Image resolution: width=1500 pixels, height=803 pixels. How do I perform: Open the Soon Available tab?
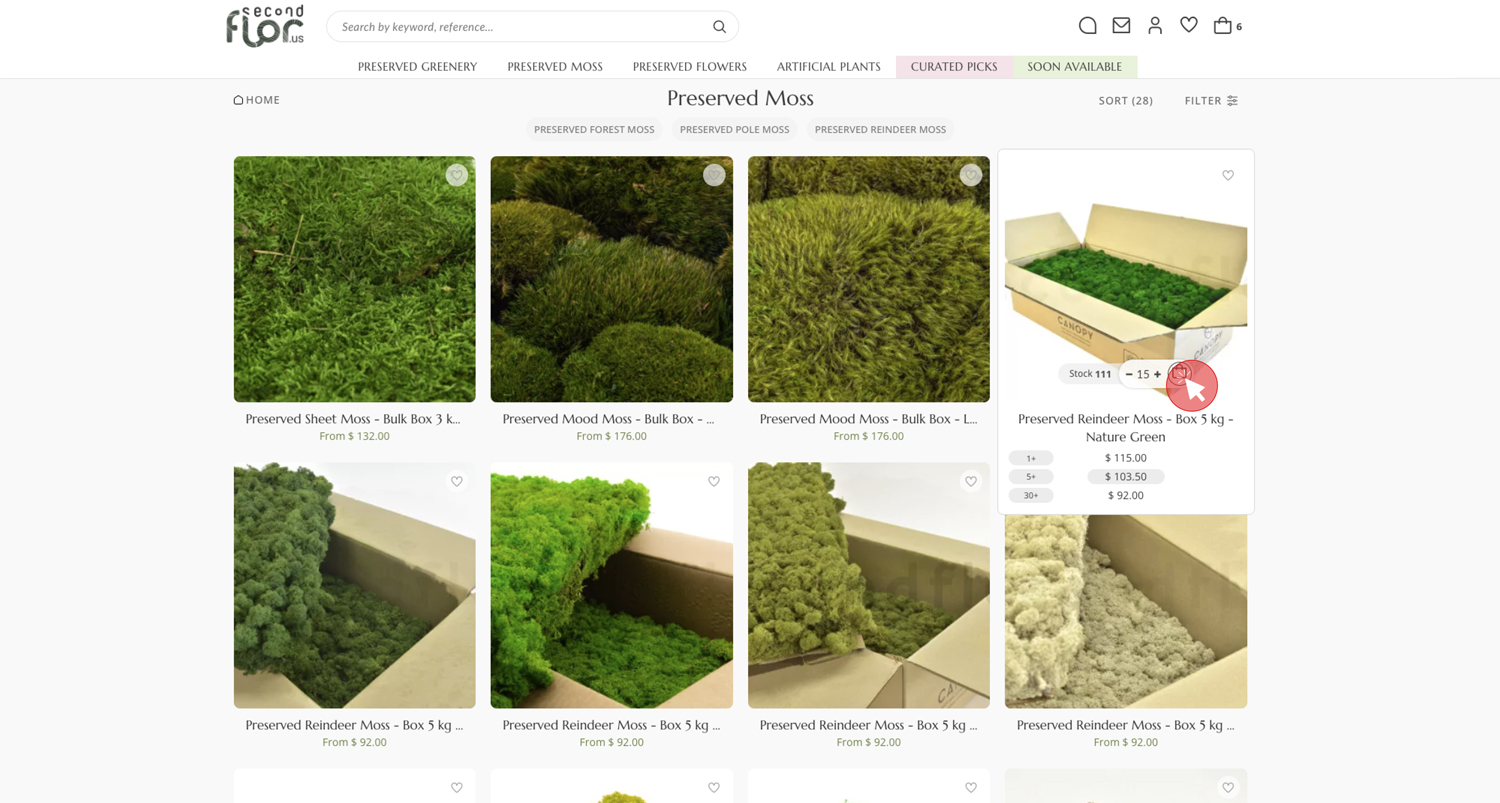click(x=1075, y=67)
